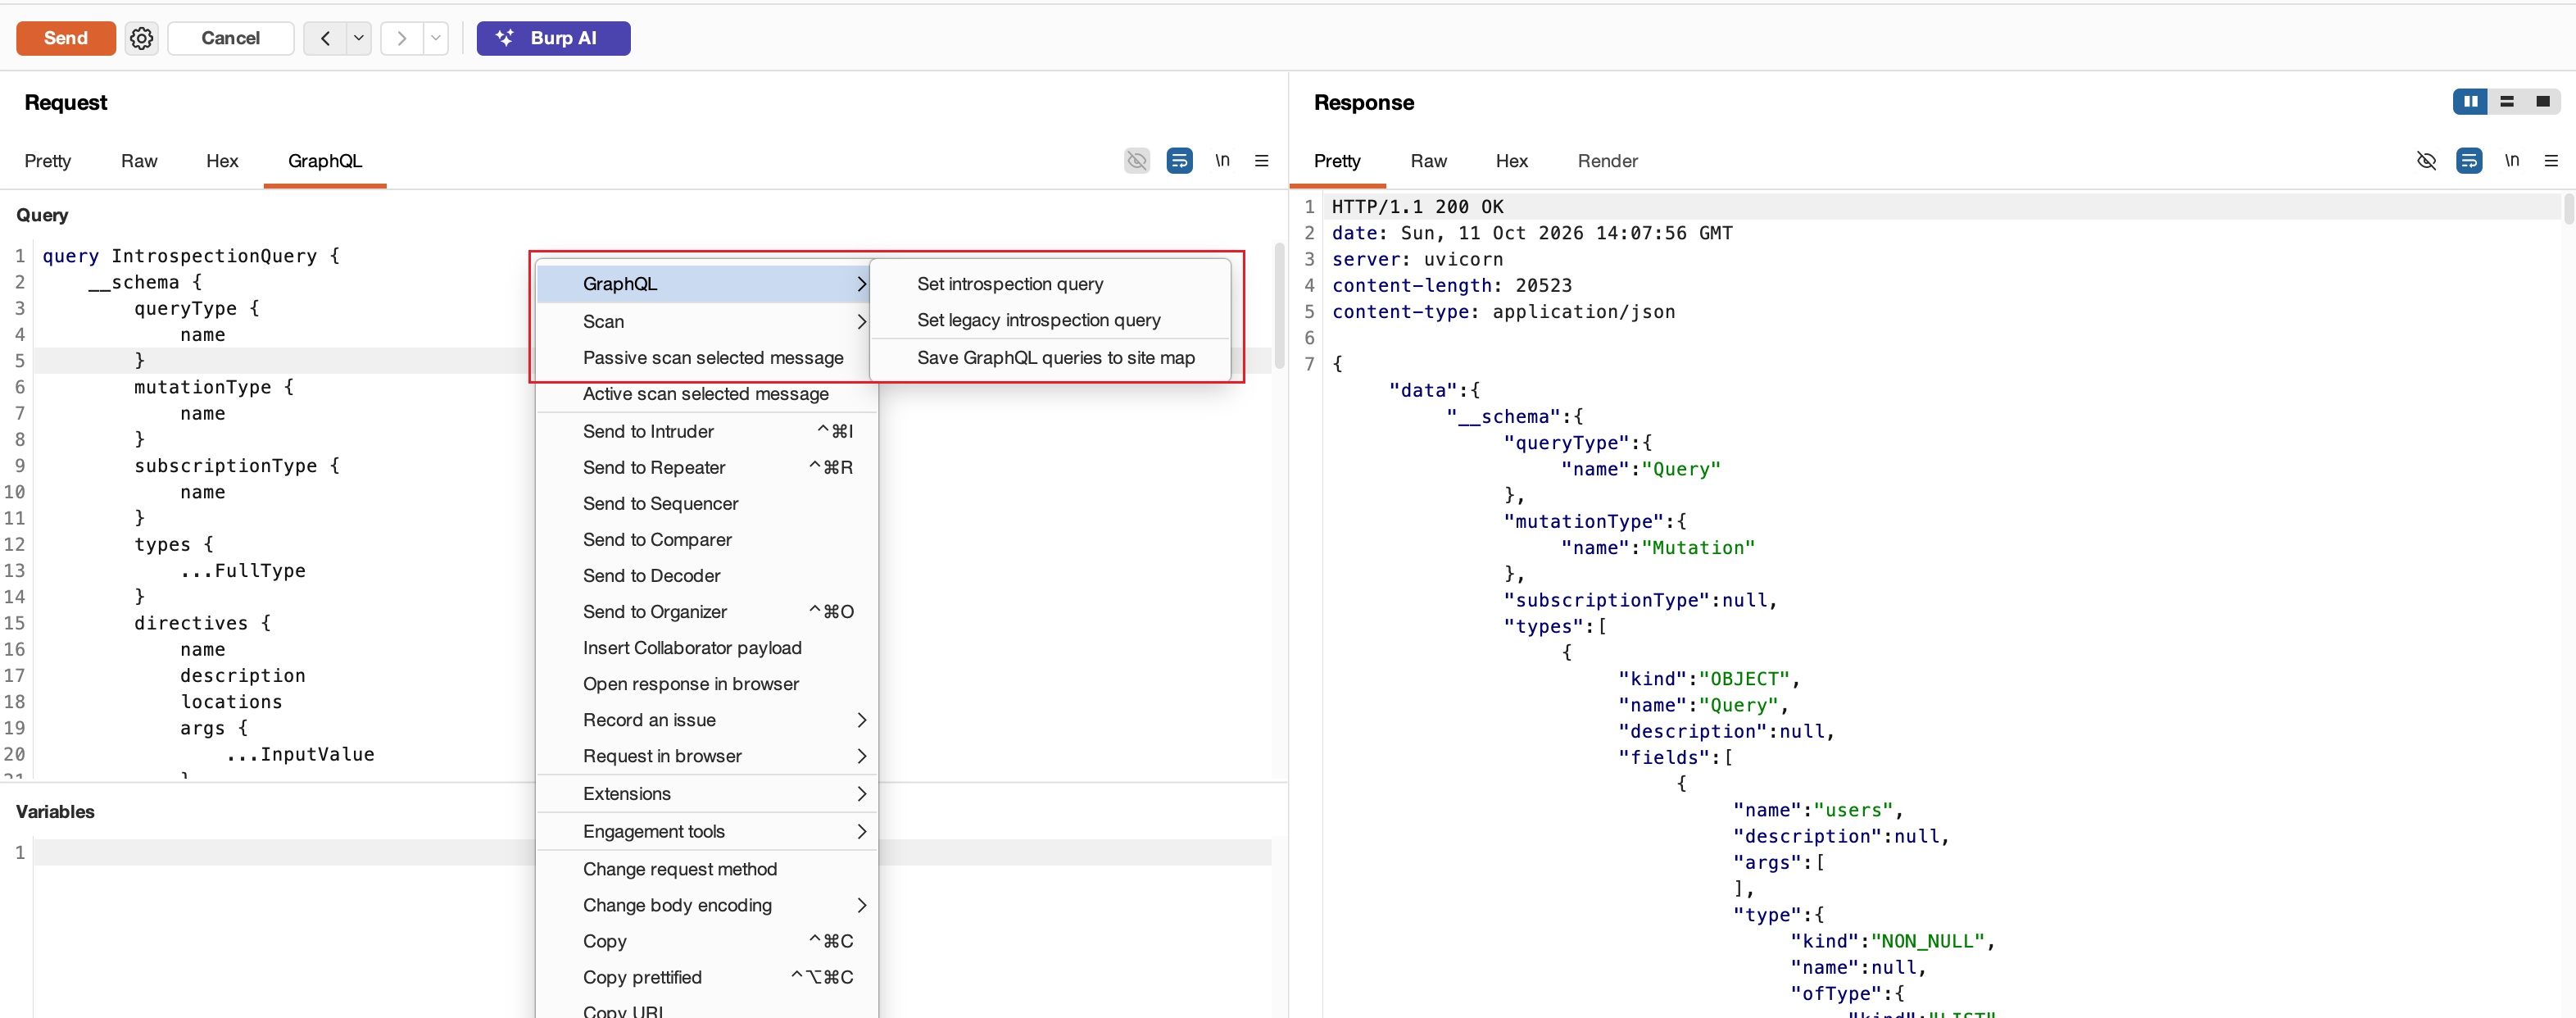Screen dimensions: 2576x1018
Task: Toggle hidden characters in Request panel
Action: [x=1137, y=160]
